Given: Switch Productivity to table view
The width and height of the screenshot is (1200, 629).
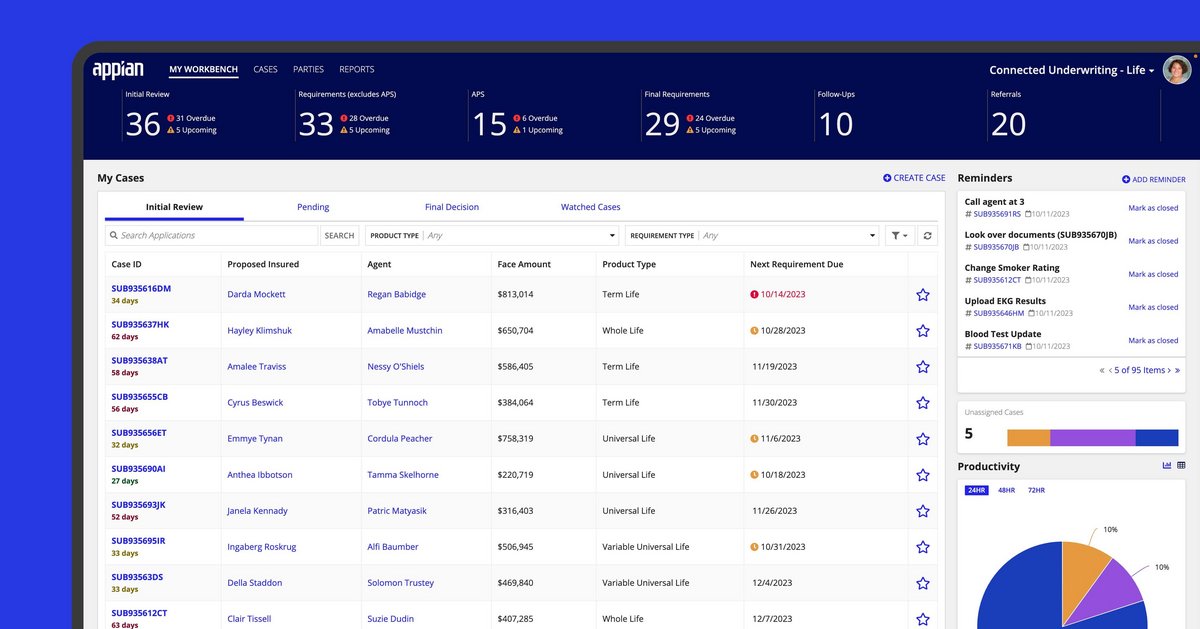Looking at the screenshot, I should tap(1180, 465).
